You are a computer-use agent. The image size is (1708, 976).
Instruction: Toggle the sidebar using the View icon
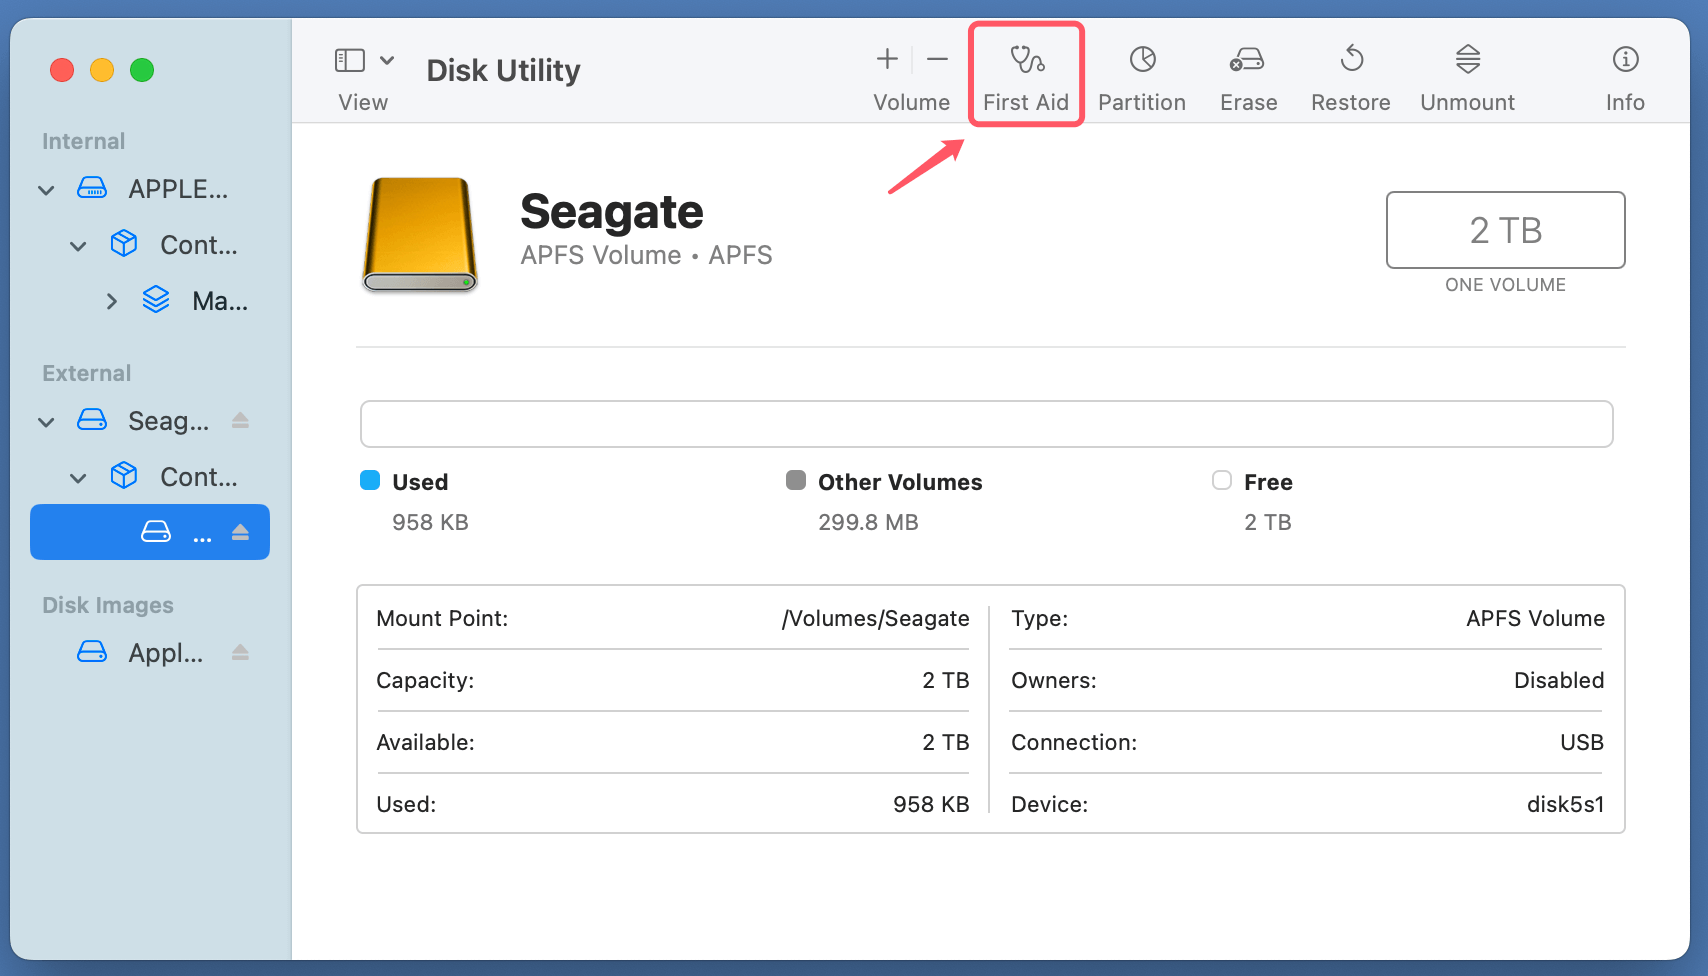[x=349, y=59]
